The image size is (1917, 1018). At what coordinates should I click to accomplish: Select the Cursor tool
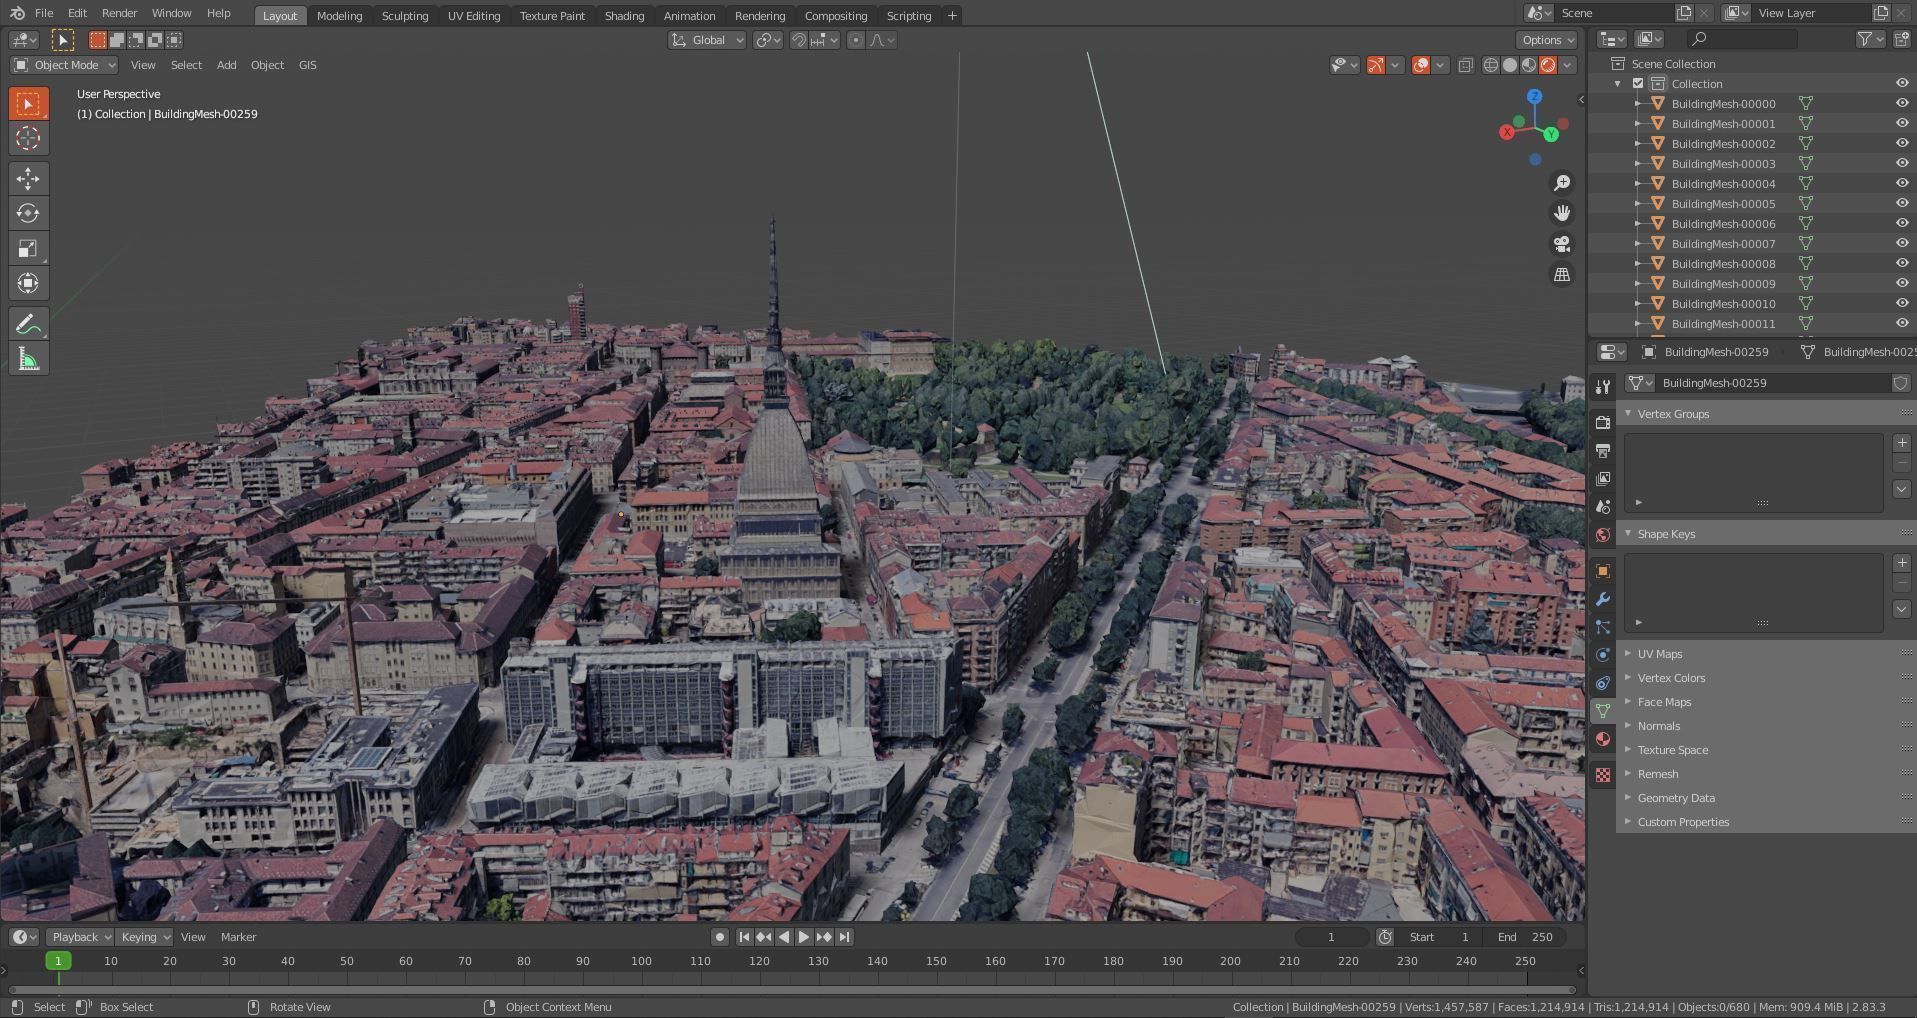(x=28, y=139)
